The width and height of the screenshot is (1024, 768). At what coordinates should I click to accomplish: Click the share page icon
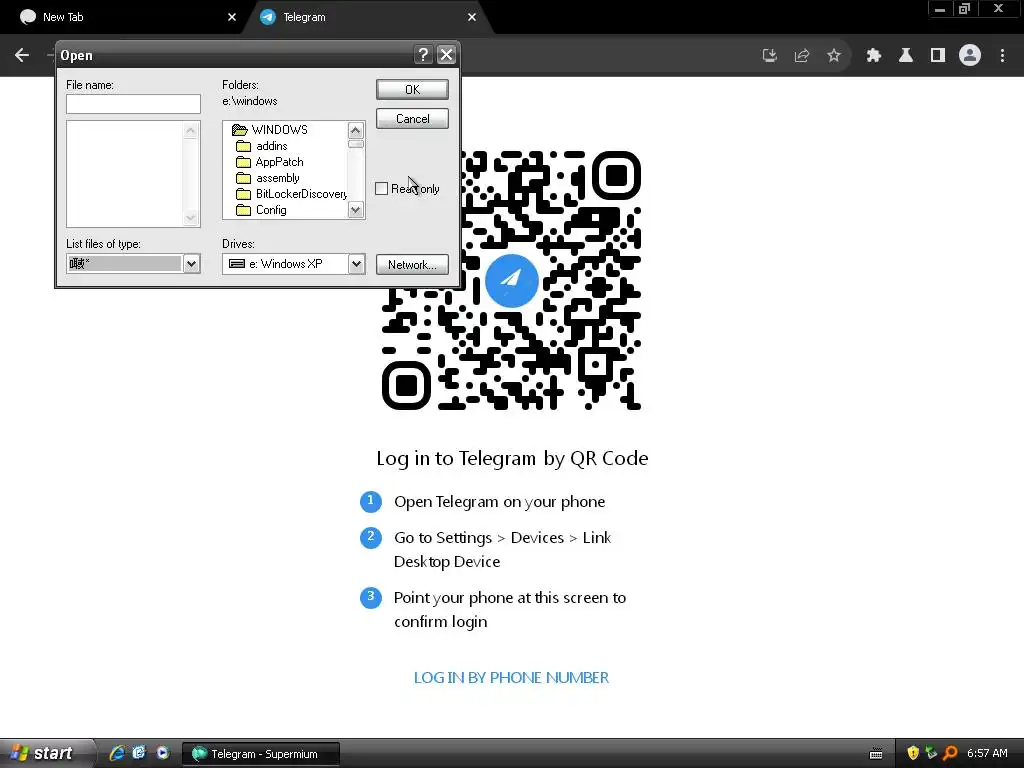[802, 56]
